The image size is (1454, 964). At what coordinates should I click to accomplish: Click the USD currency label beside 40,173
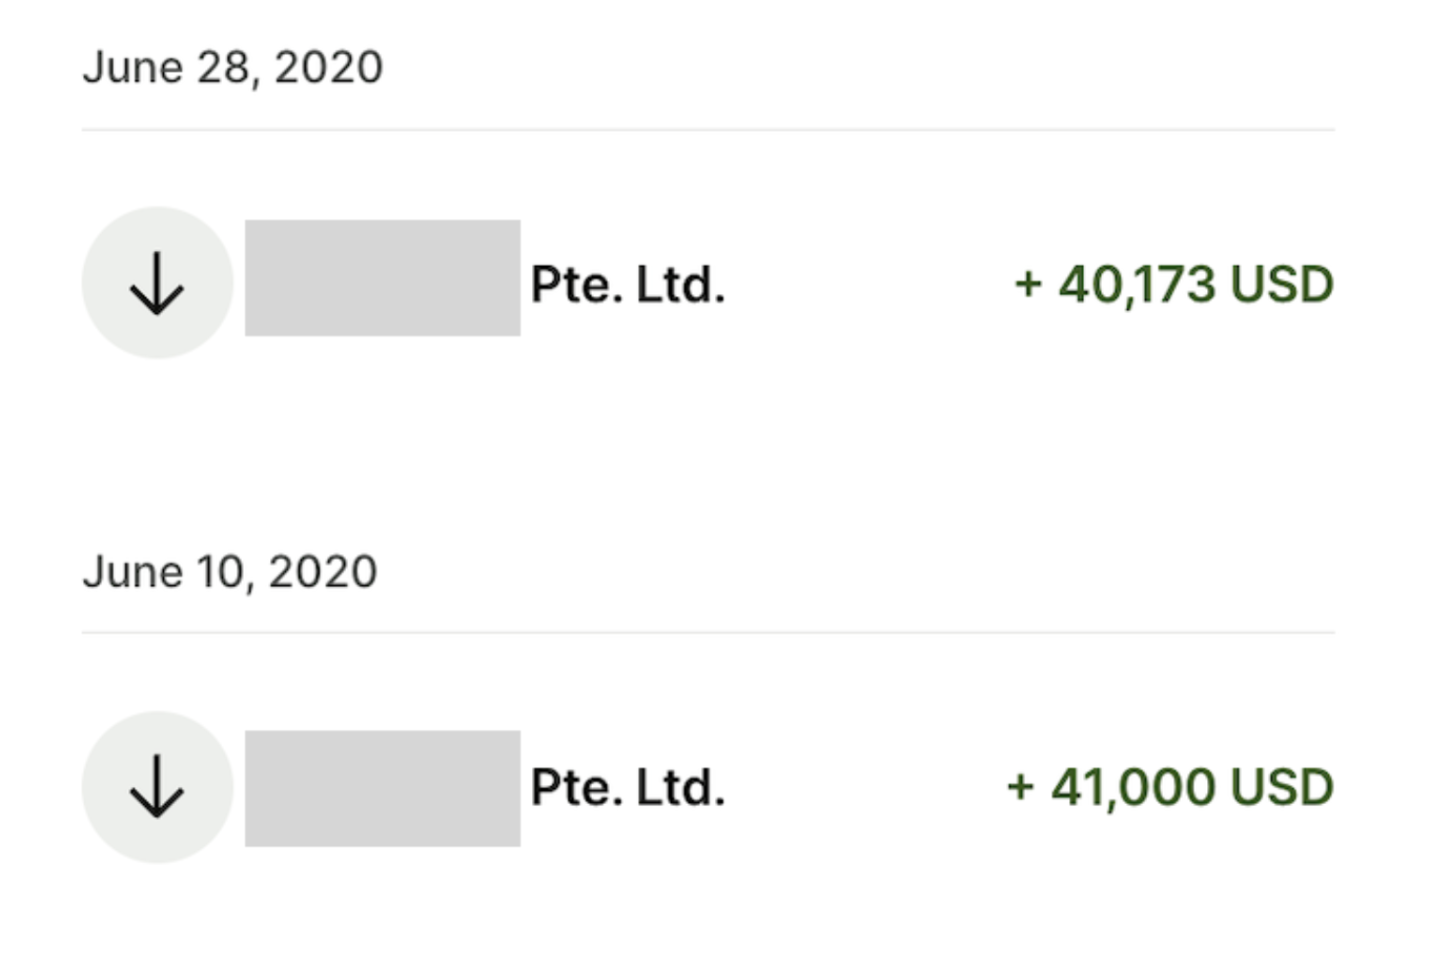[1282, 284]
